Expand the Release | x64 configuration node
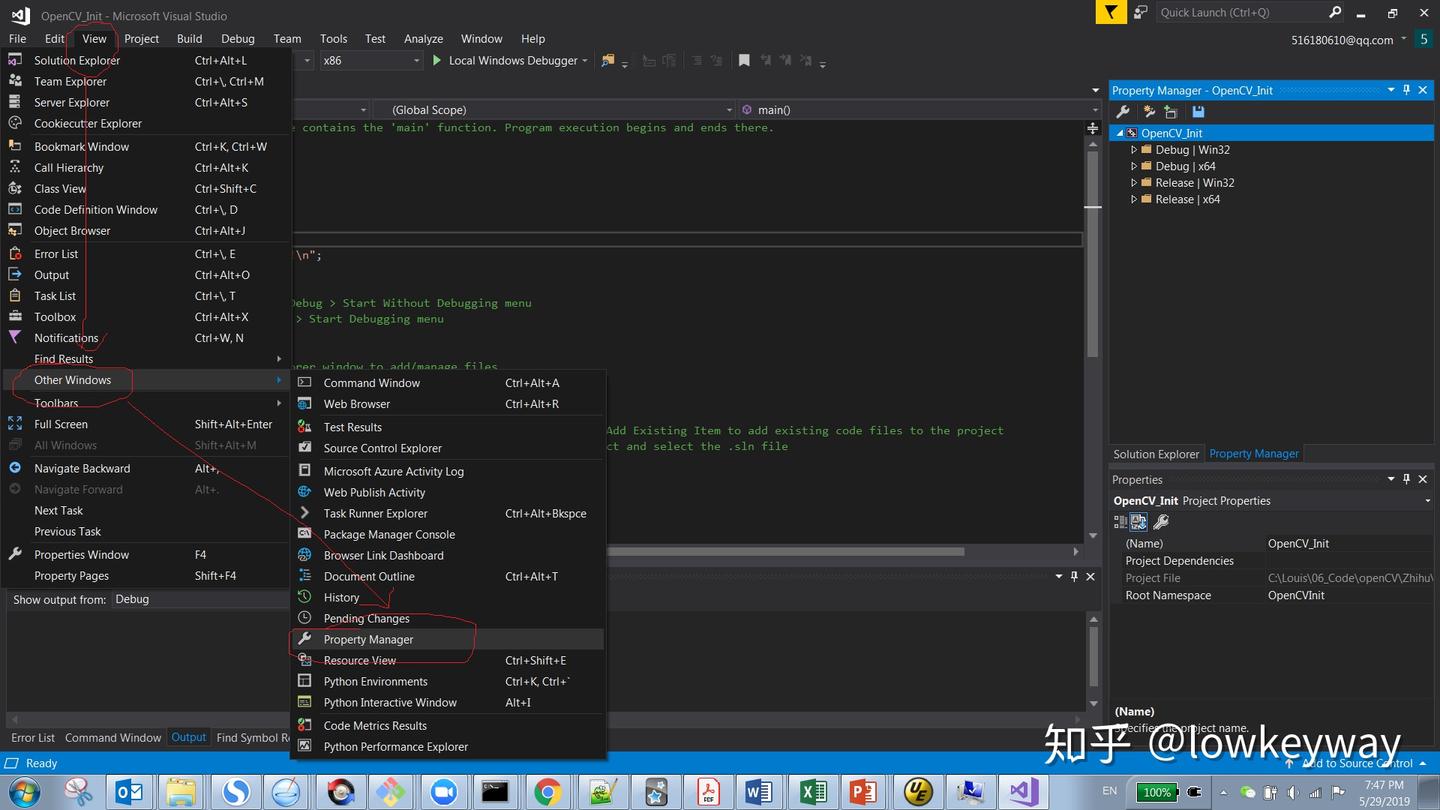 pyautogui.click(x=1134, y=200)
